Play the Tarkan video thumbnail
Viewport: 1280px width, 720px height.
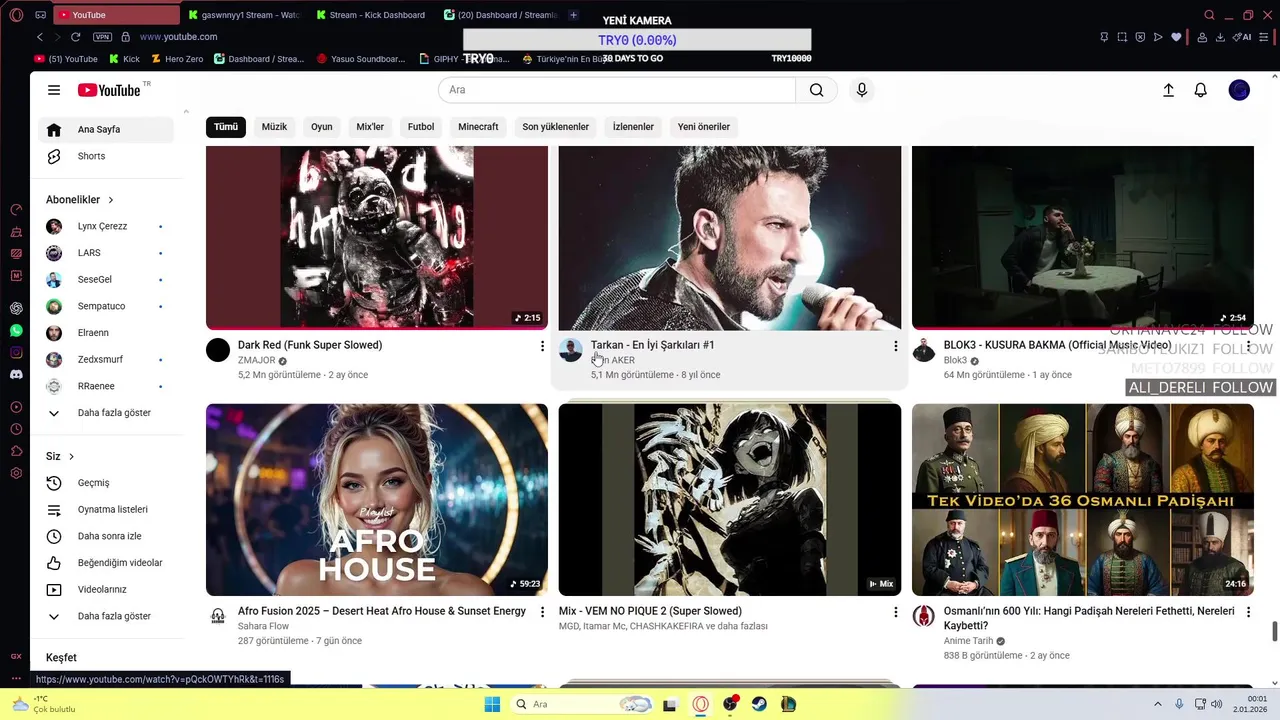pyautogui.click(x=730, y=238)
